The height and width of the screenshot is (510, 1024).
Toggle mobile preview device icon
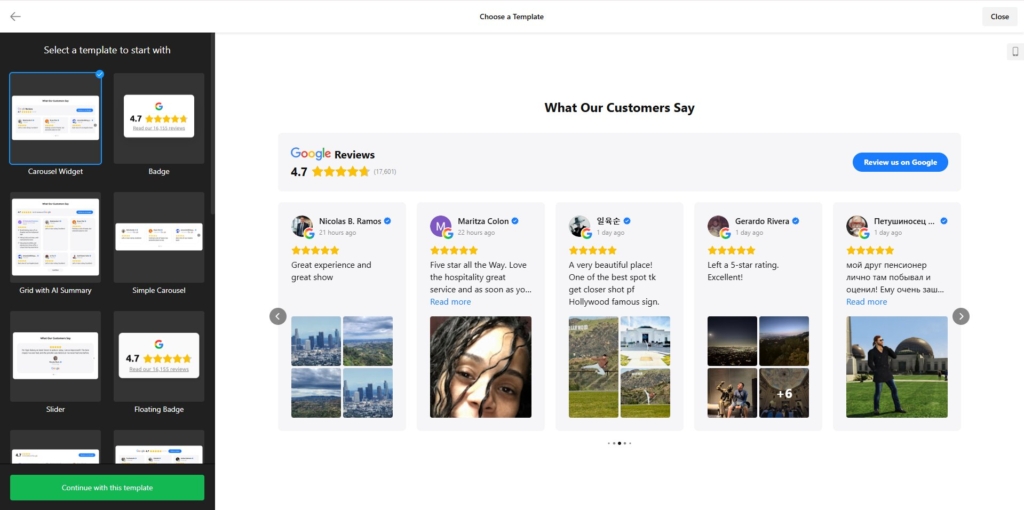[x=1015, y=52]
